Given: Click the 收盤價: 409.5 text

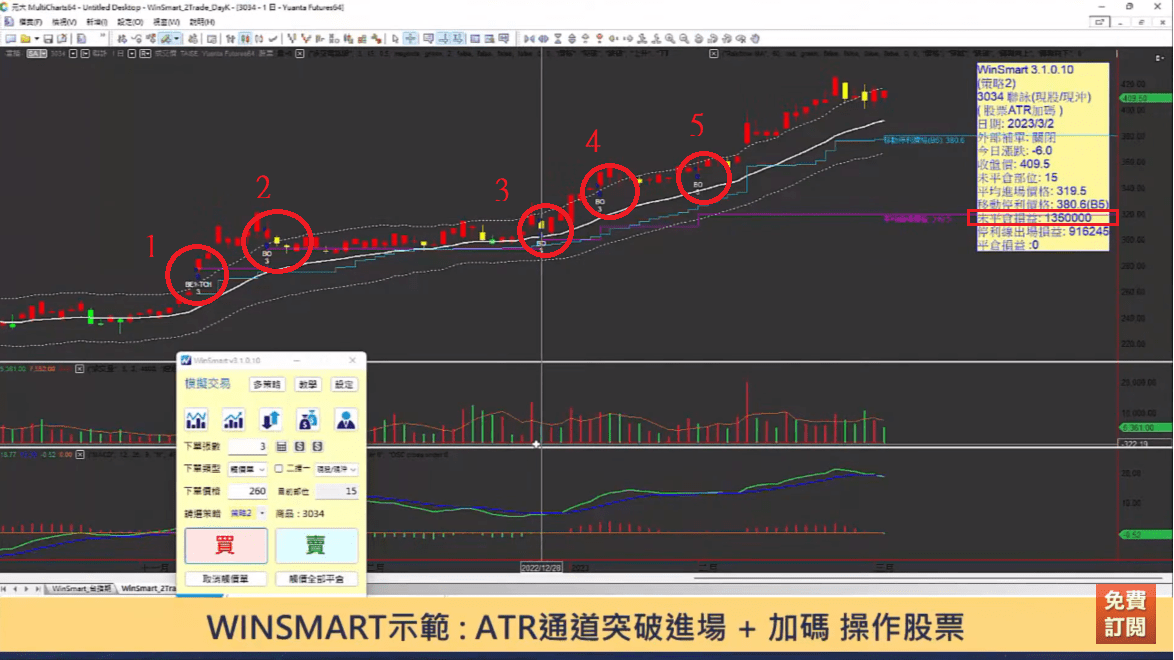Looking at the screenshot, I should (x=1014, y=164).
